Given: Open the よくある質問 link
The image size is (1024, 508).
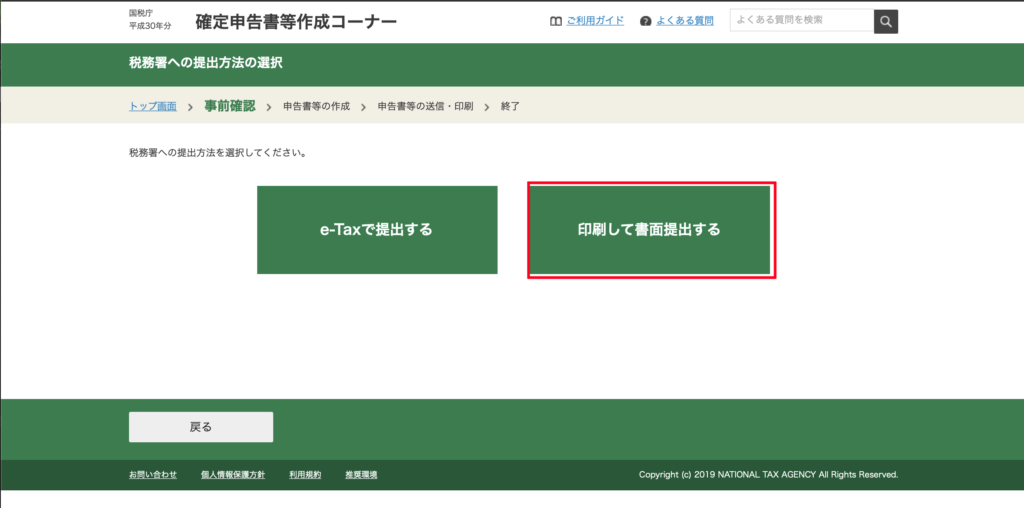Looking at the screenshot, I should coord(685,21).
